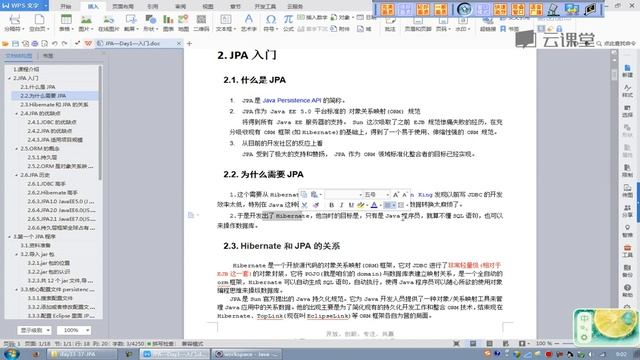Open the Day11-17 JPA folder taskbar item

click(83, 354)
